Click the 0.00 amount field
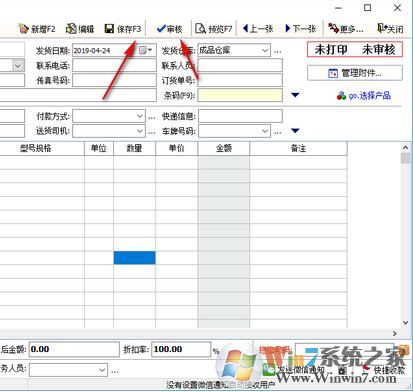The height and width of the screenshot is (392, 413). click(x=74, y=349)
